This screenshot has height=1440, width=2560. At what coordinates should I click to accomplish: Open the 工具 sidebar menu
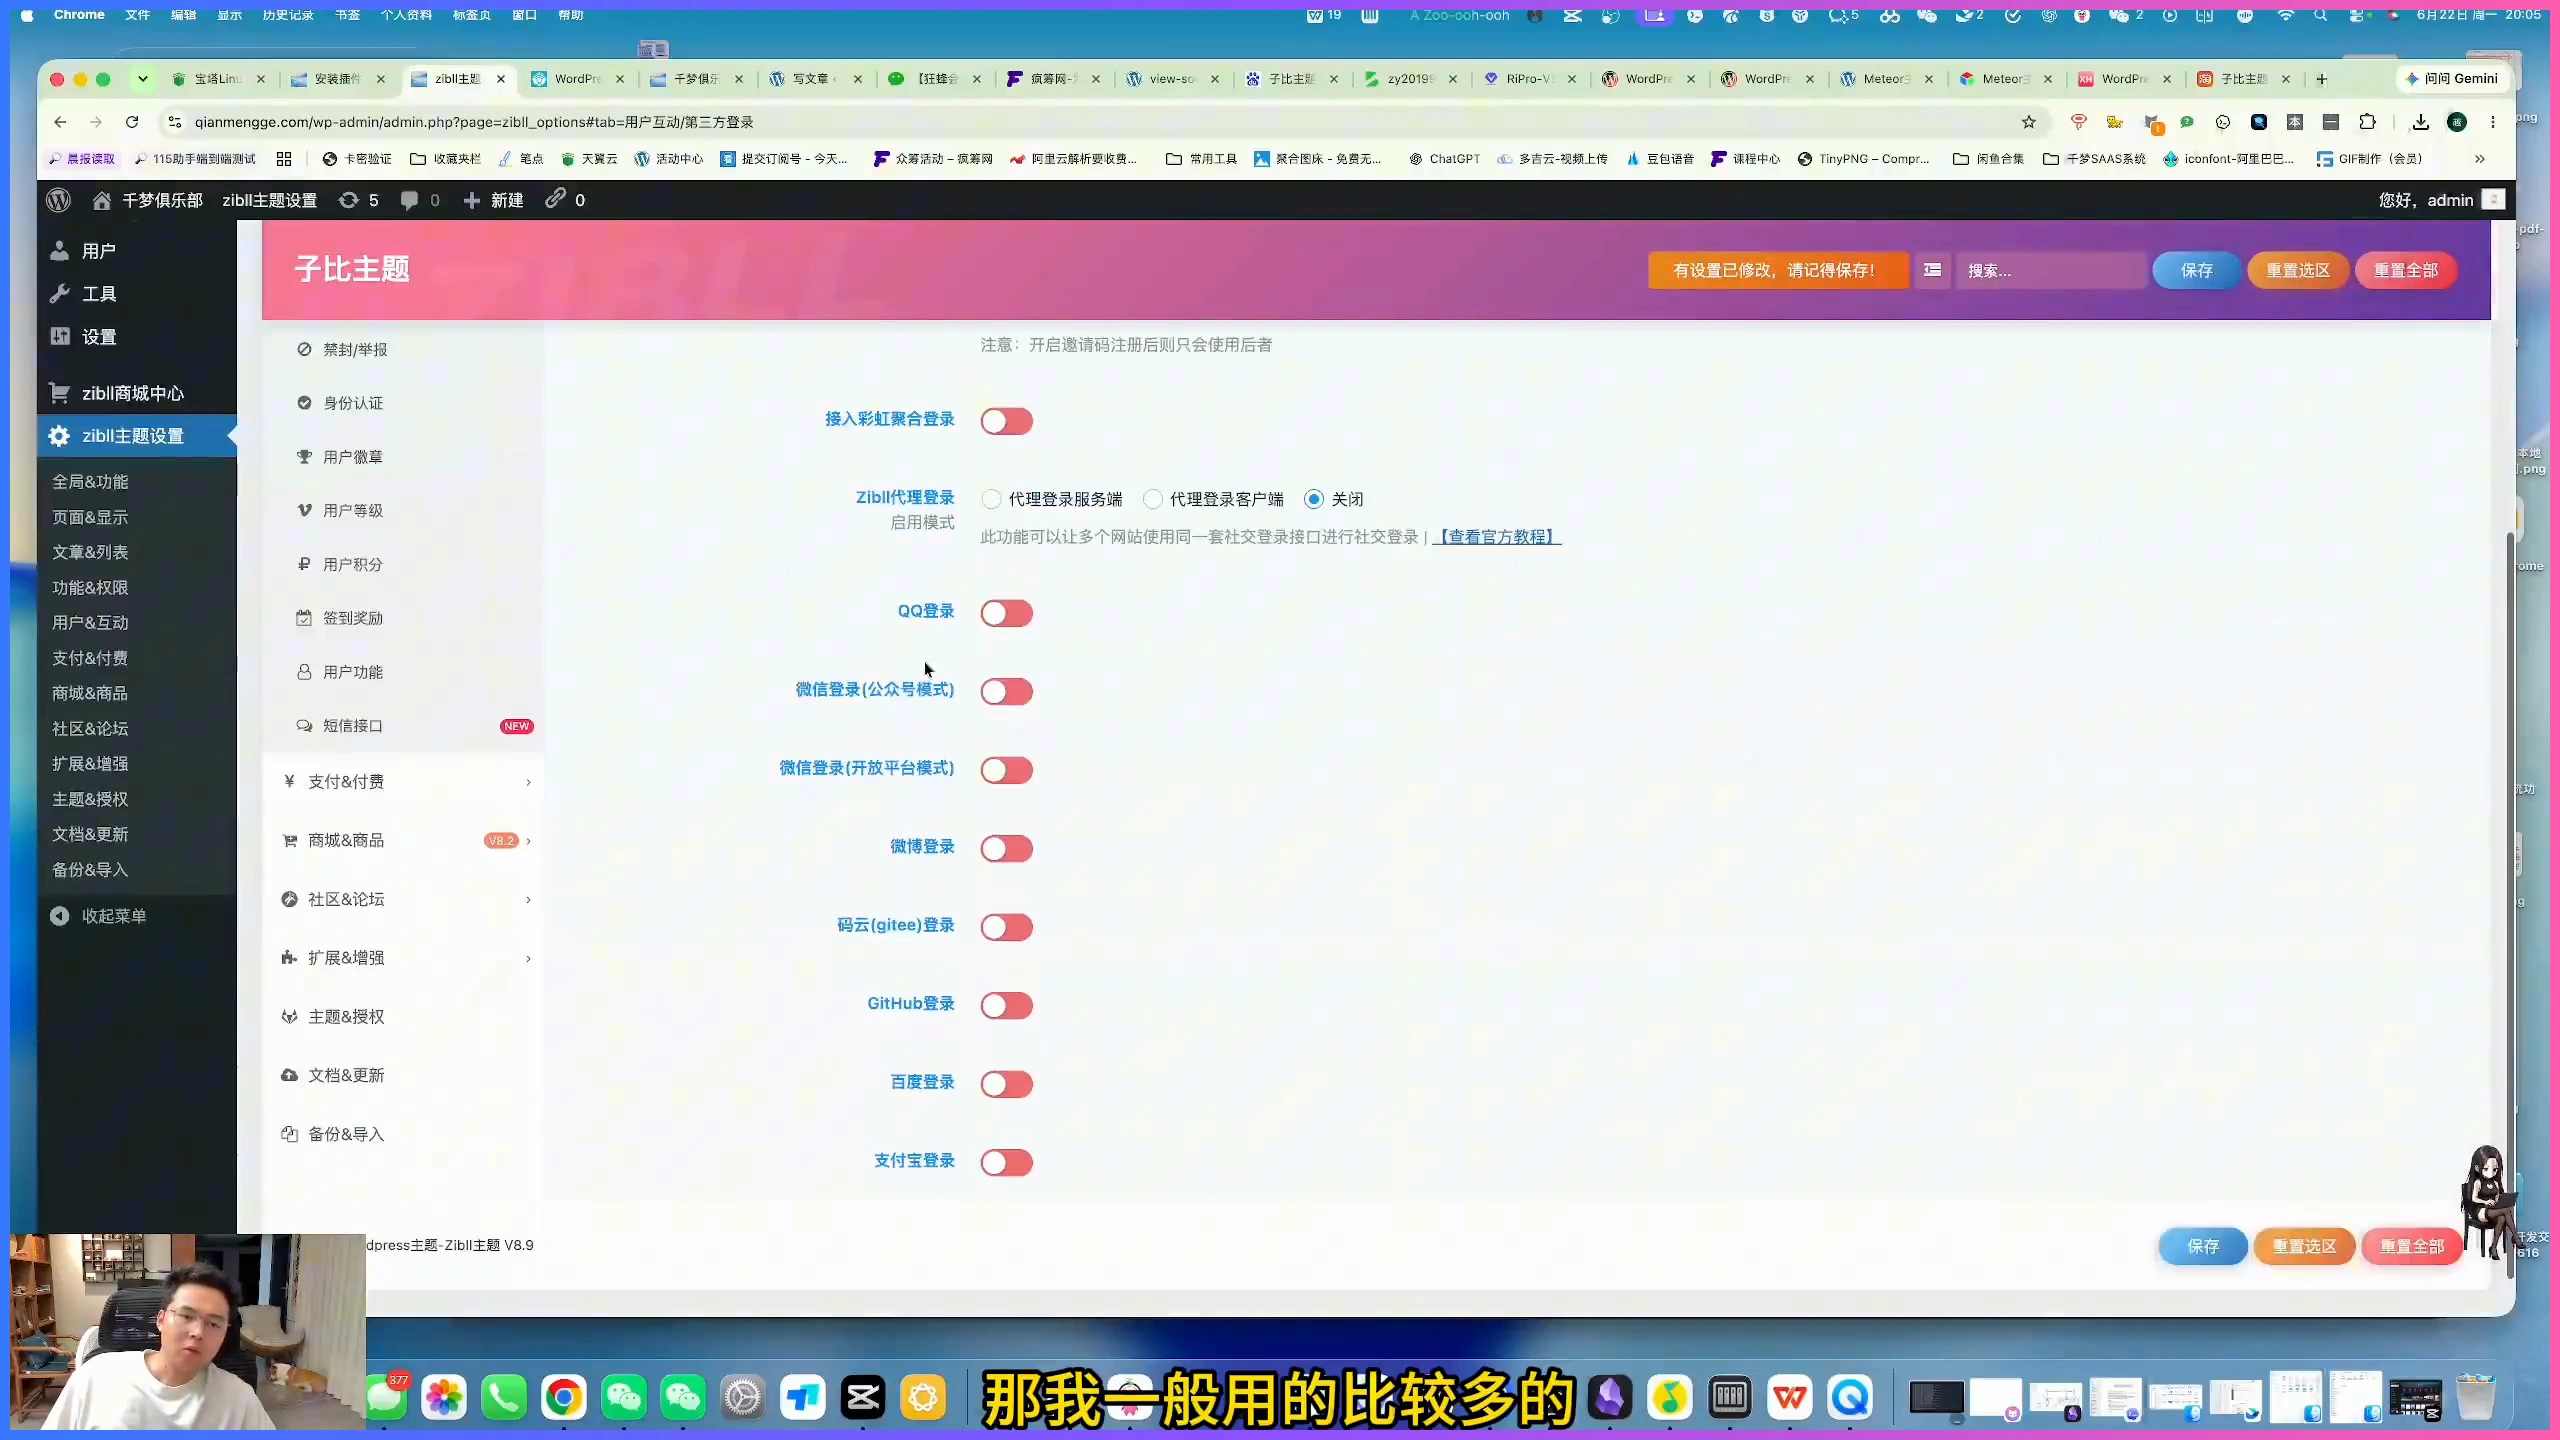click(99, 294)
